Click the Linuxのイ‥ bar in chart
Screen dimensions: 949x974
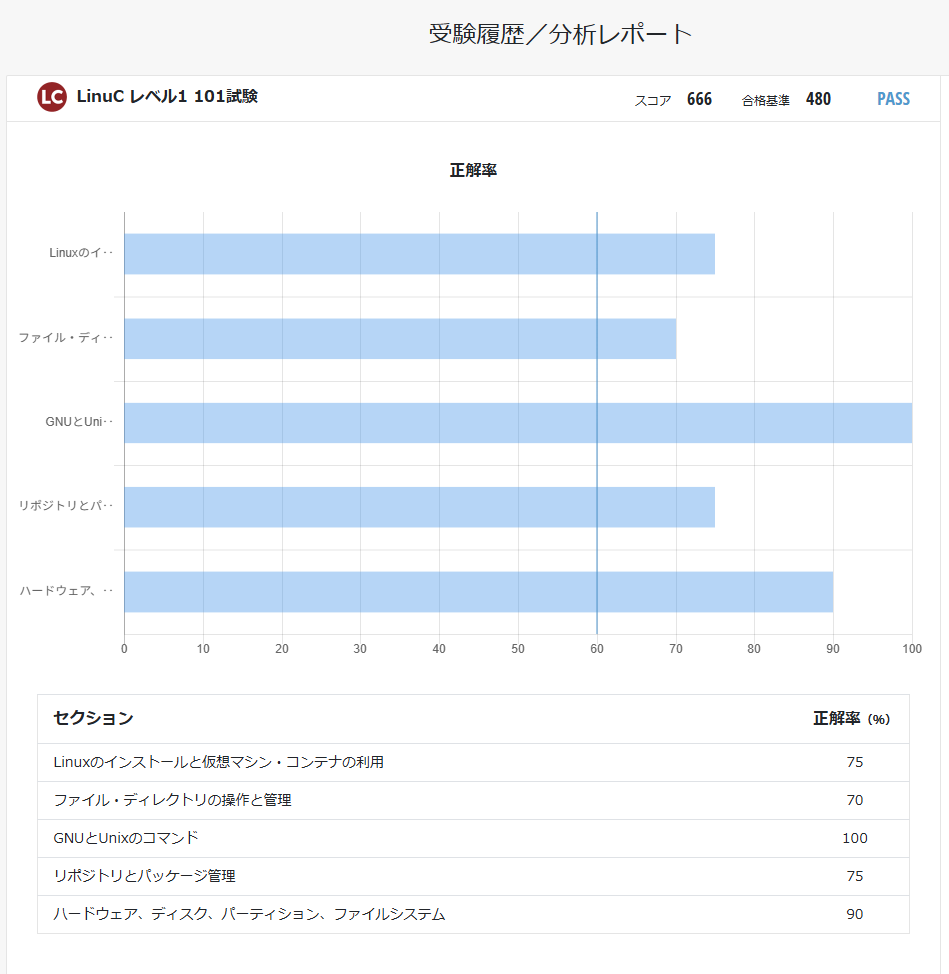coord(419,254)
